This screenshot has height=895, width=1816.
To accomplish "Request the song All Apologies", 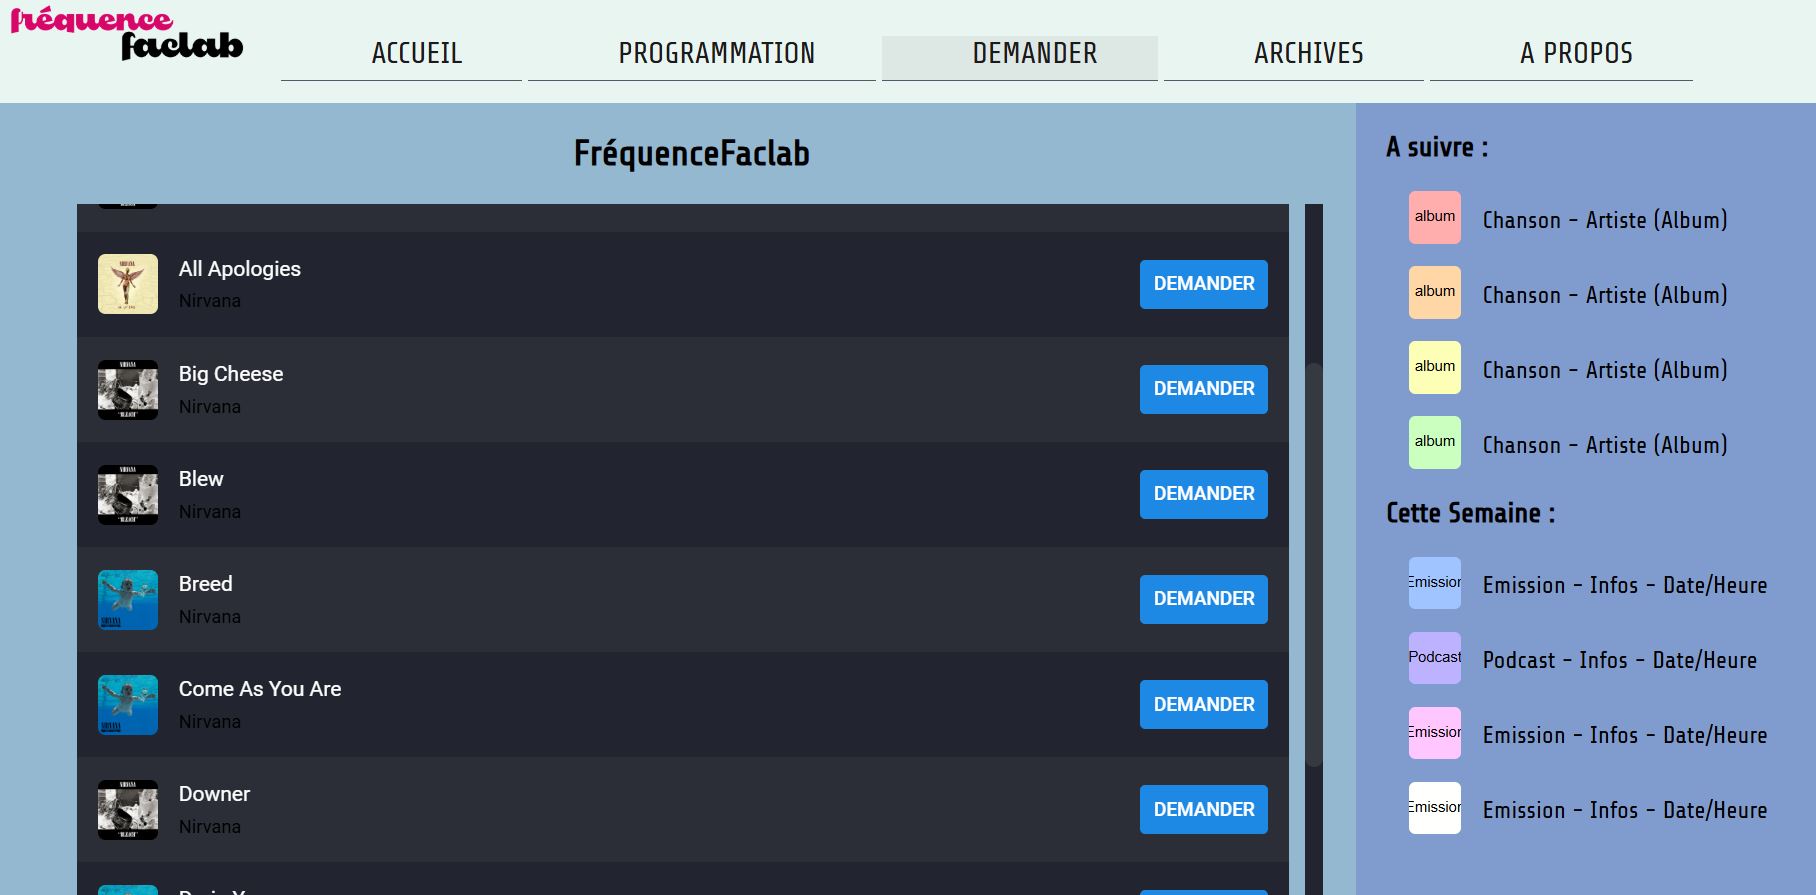I will click(1204, 284).
